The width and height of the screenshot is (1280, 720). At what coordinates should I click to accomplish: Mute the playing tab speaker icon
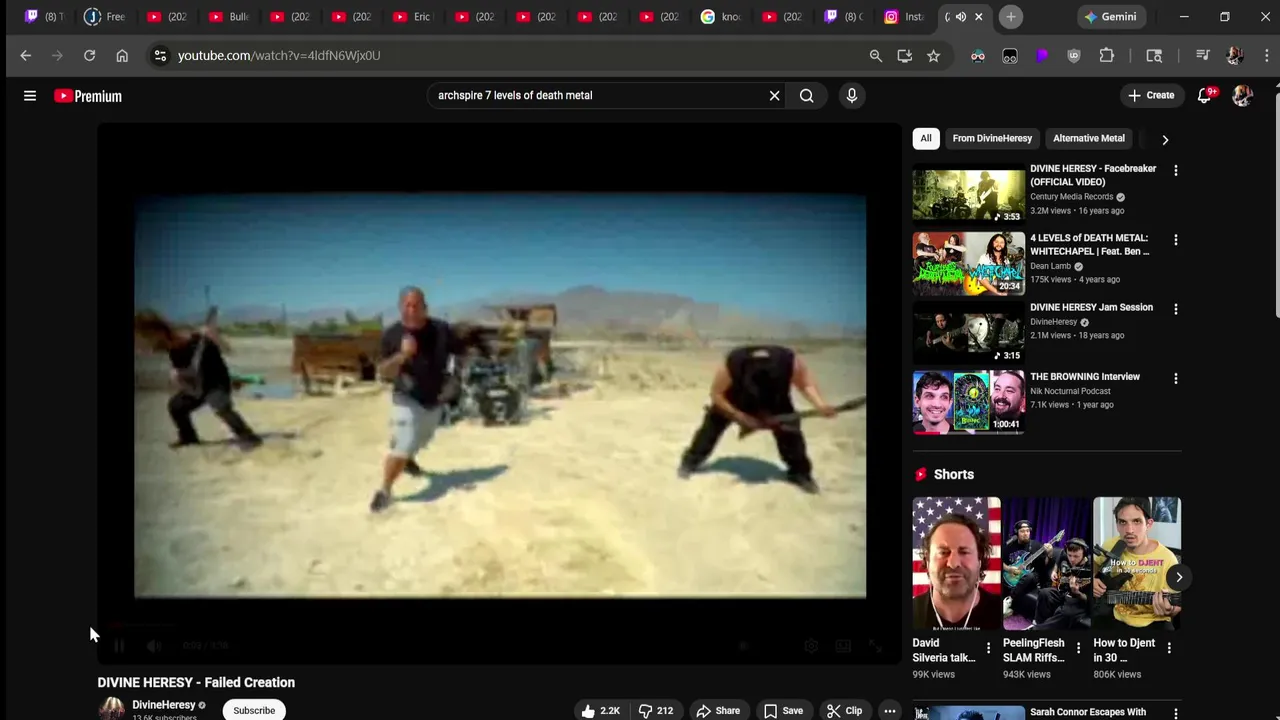point(961,17)
